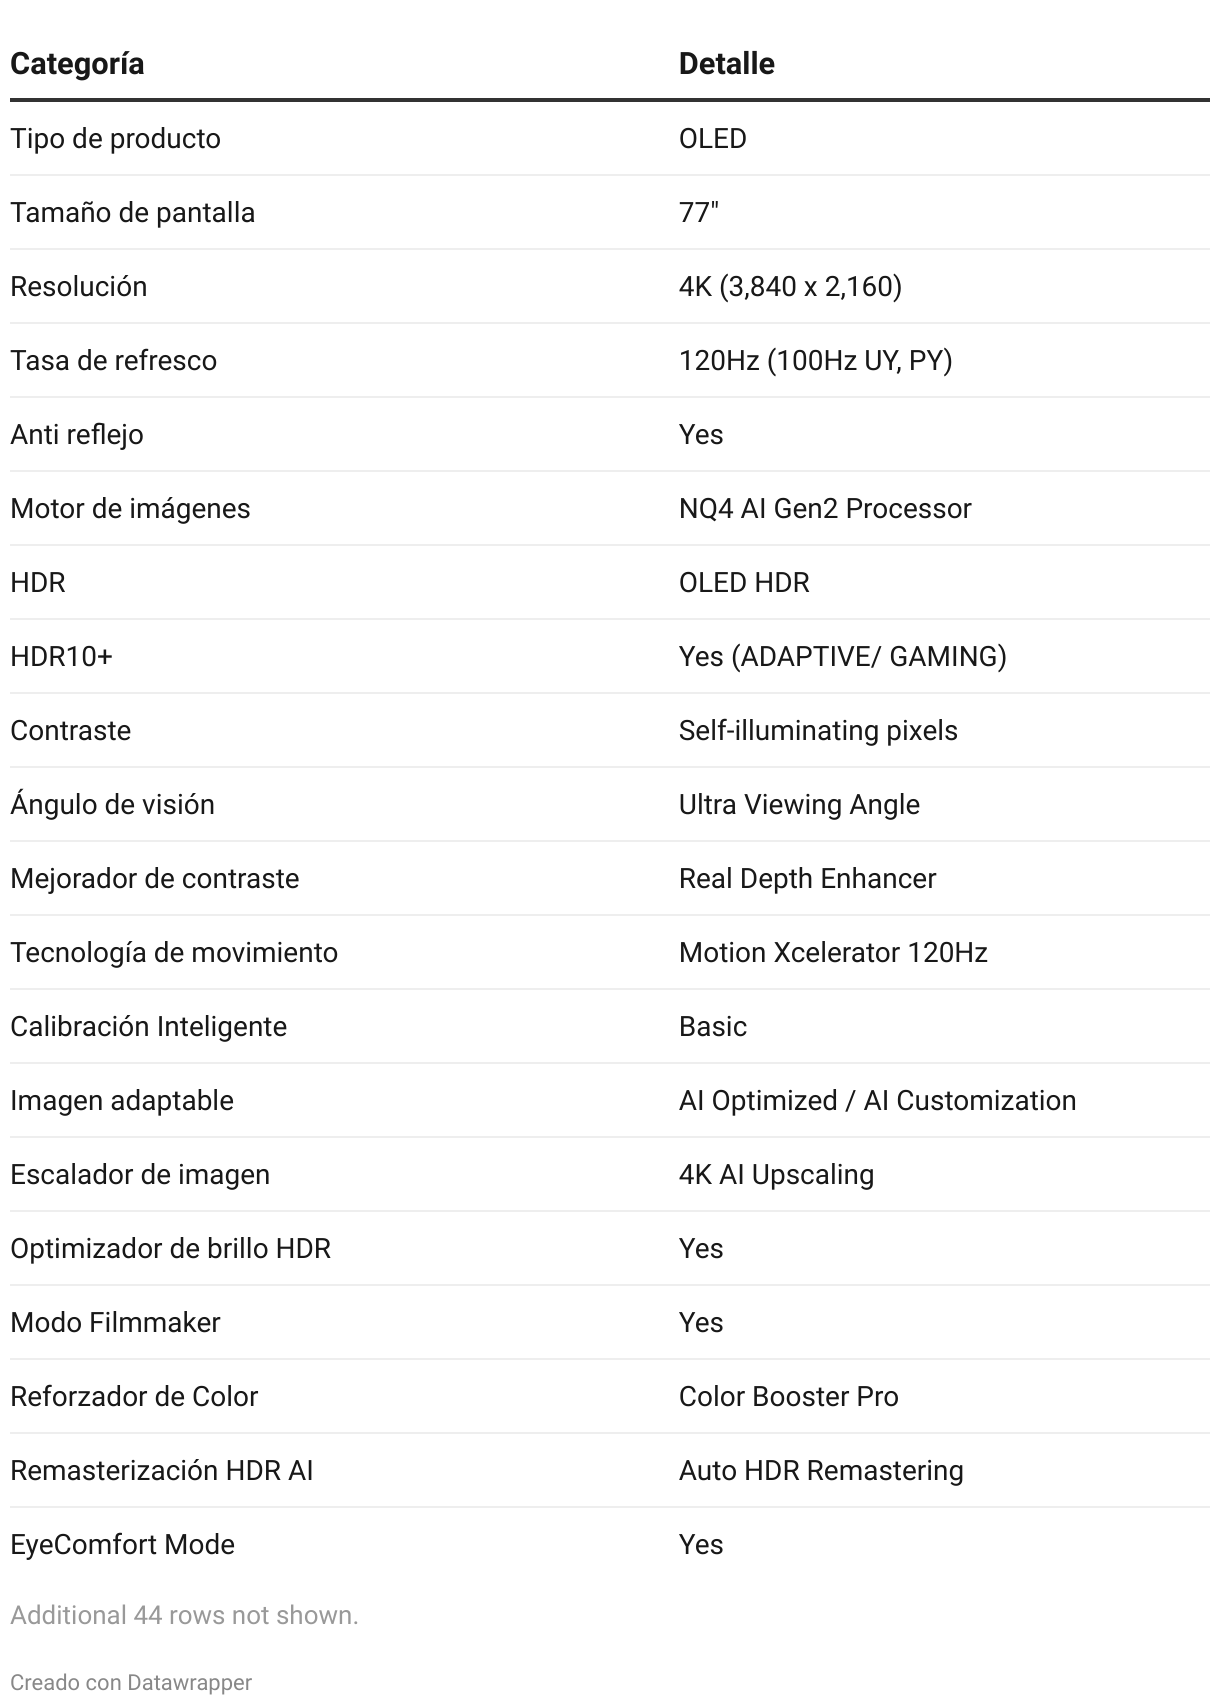This screenshot has height=1706, width=1220.
Task: Select the Tasa de refresco row label
Action: click(113, 360)
